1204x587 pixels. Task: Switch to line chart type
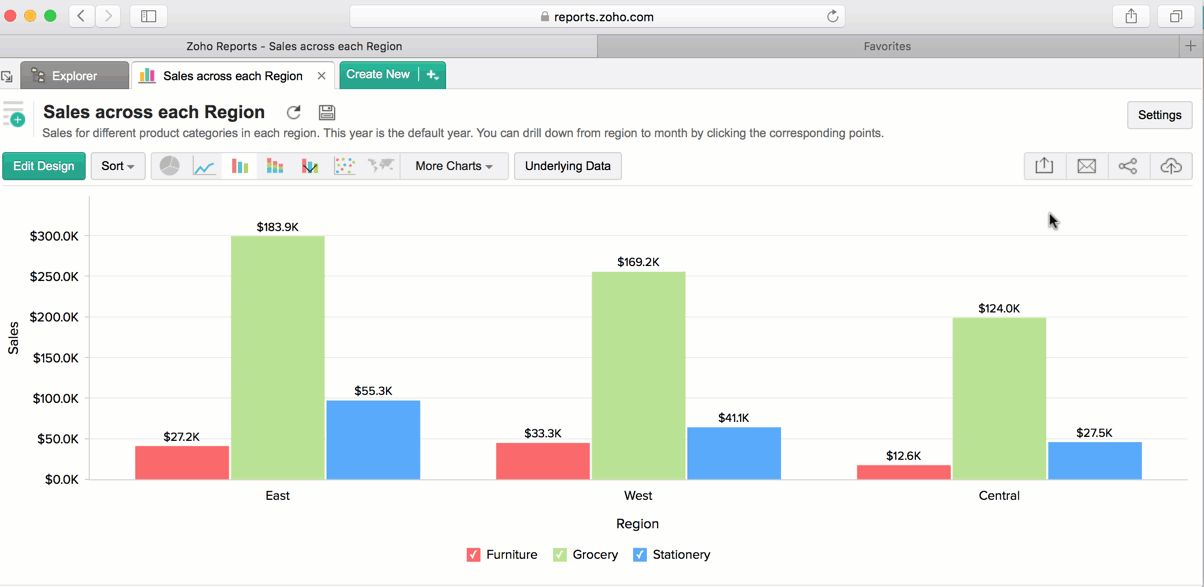pyautogui.click(x=205, y=166)
